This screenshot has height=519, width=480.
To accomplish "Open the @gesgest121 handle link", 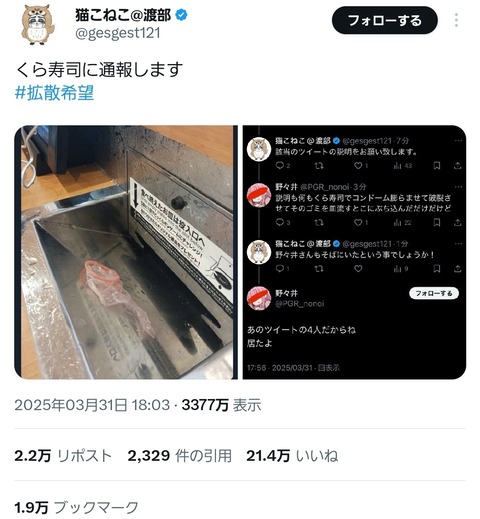I will 118,33.
